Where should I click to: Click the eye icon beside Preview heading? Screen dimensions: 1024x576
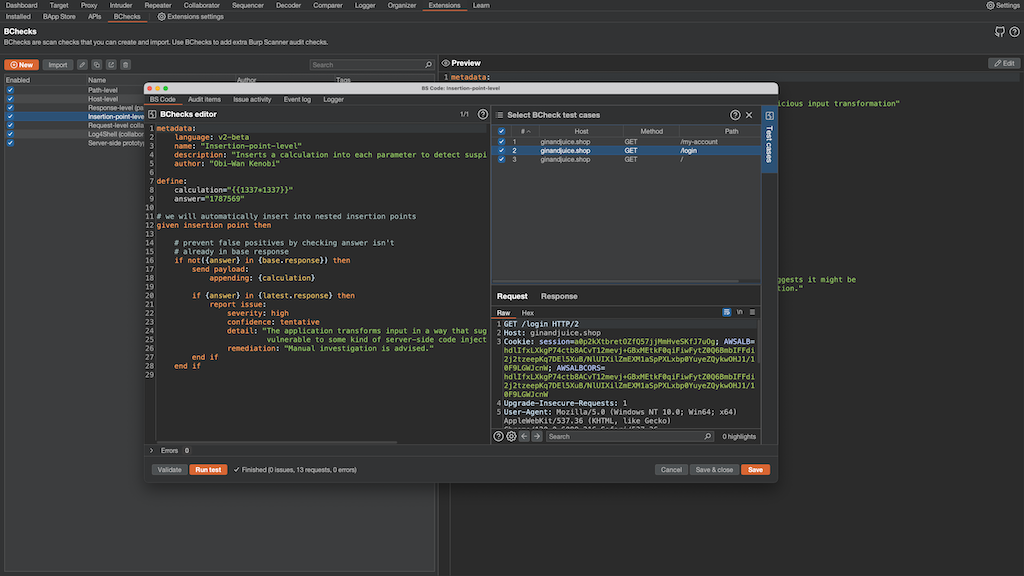tap(445, 63)
